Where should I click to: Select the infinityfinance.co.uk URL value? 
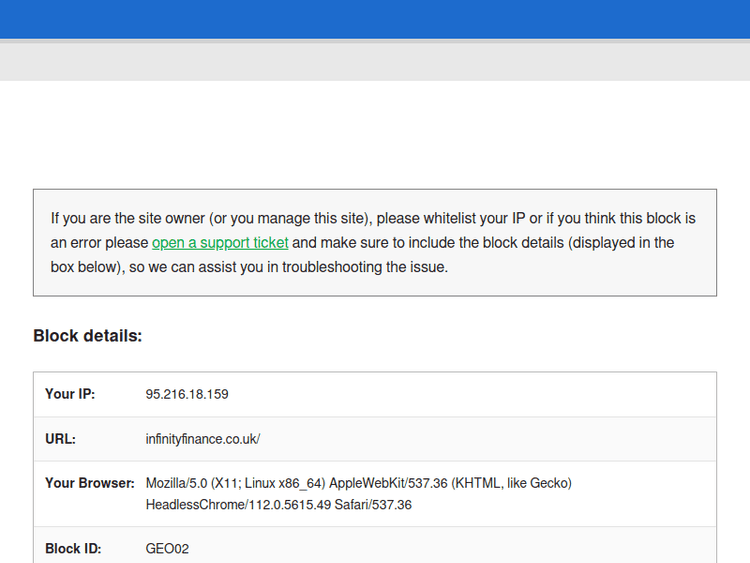click(x=203, y=439)
